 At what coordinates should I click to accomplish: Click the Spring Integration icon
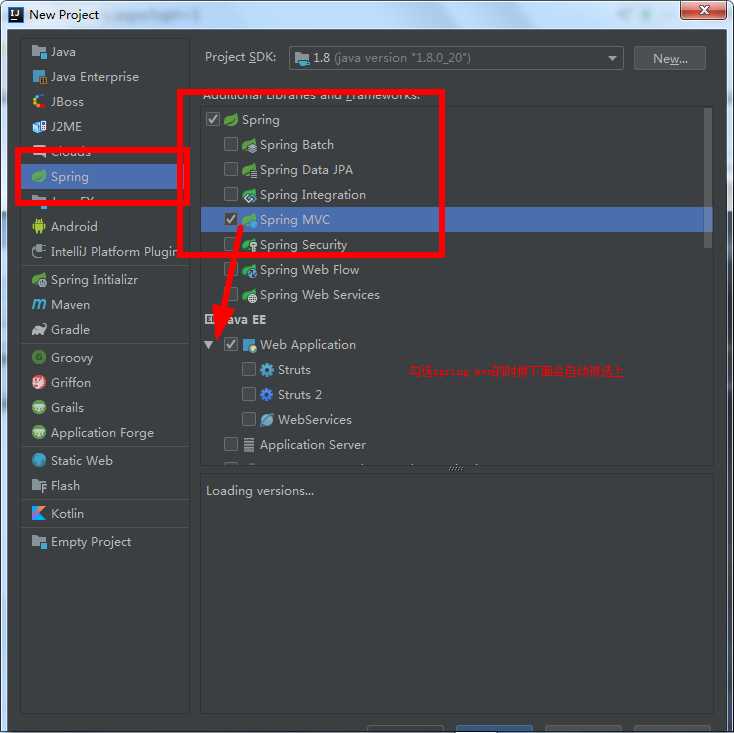[249, 195]
